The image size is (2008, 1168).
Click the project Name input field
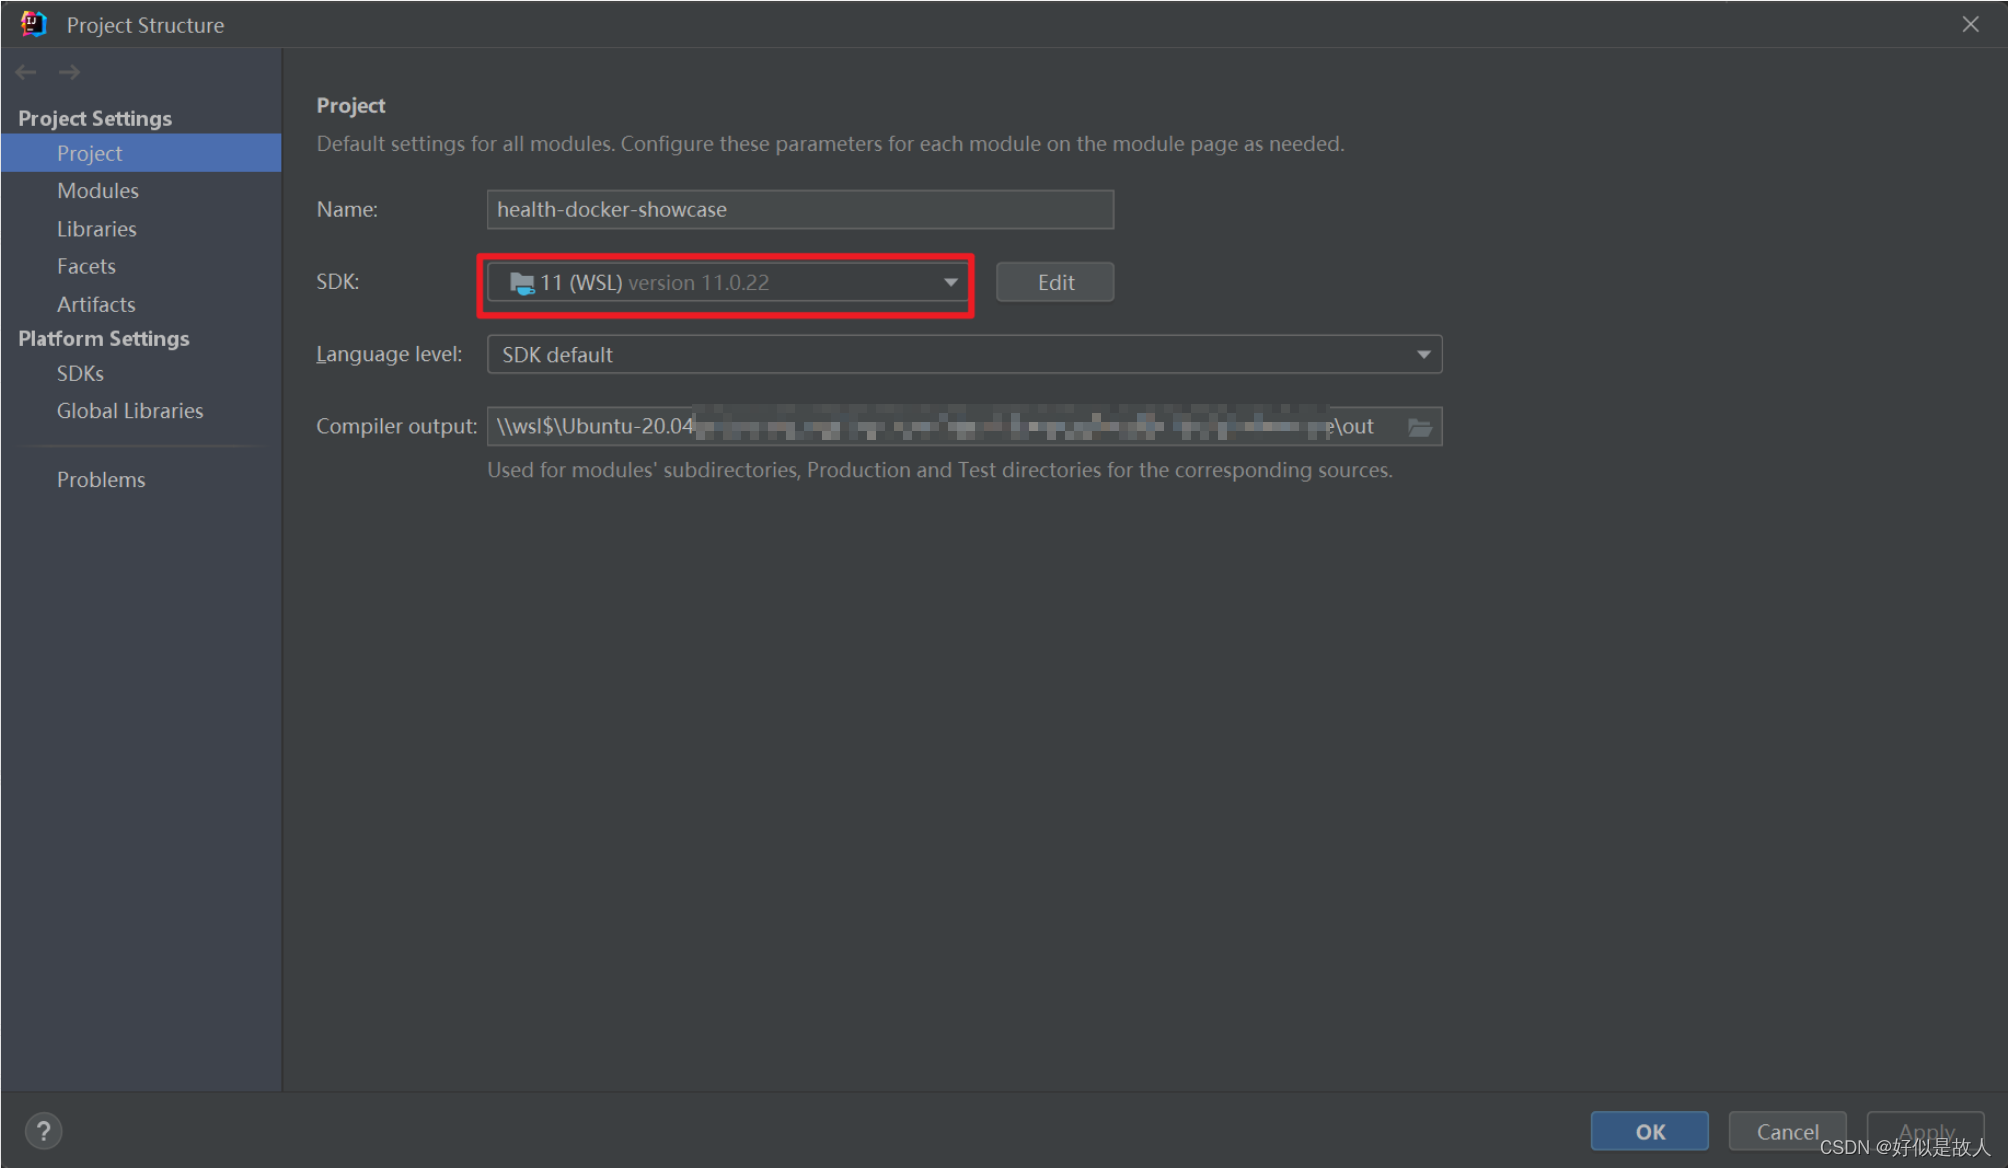coord(798,209)
